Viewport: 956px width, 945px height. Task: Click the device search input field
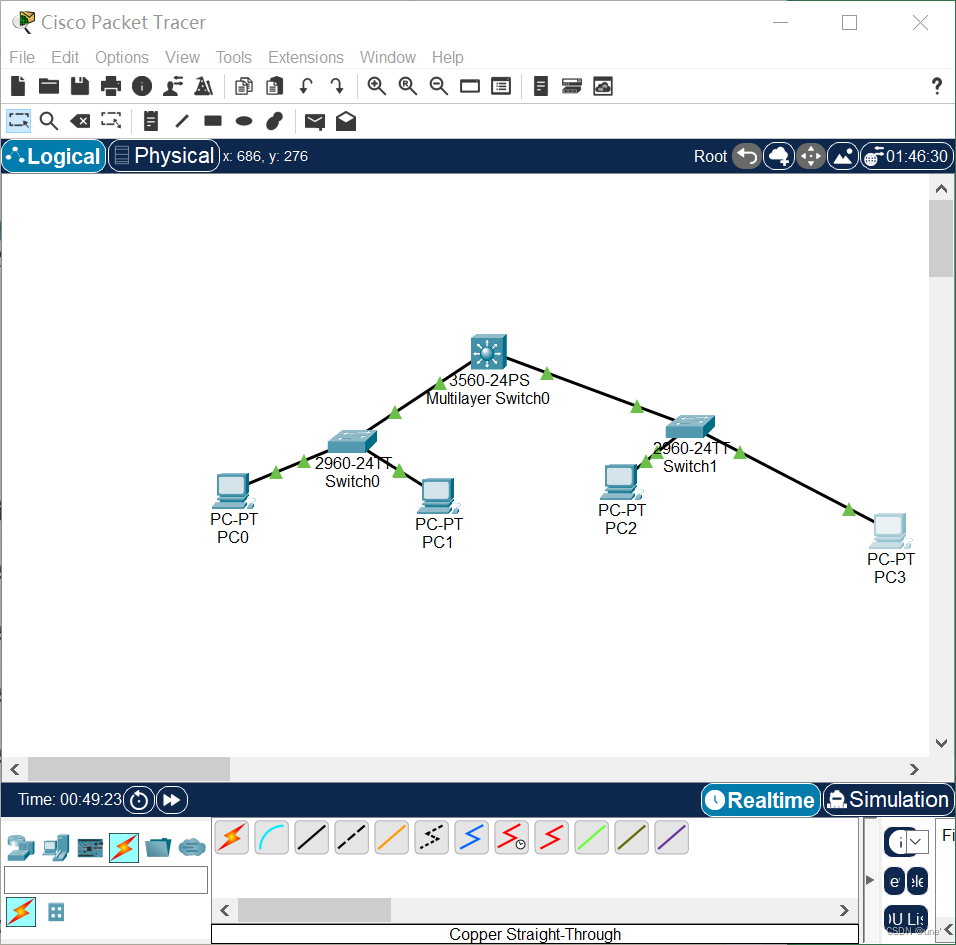pyautogui.click(x=106, y=880)
